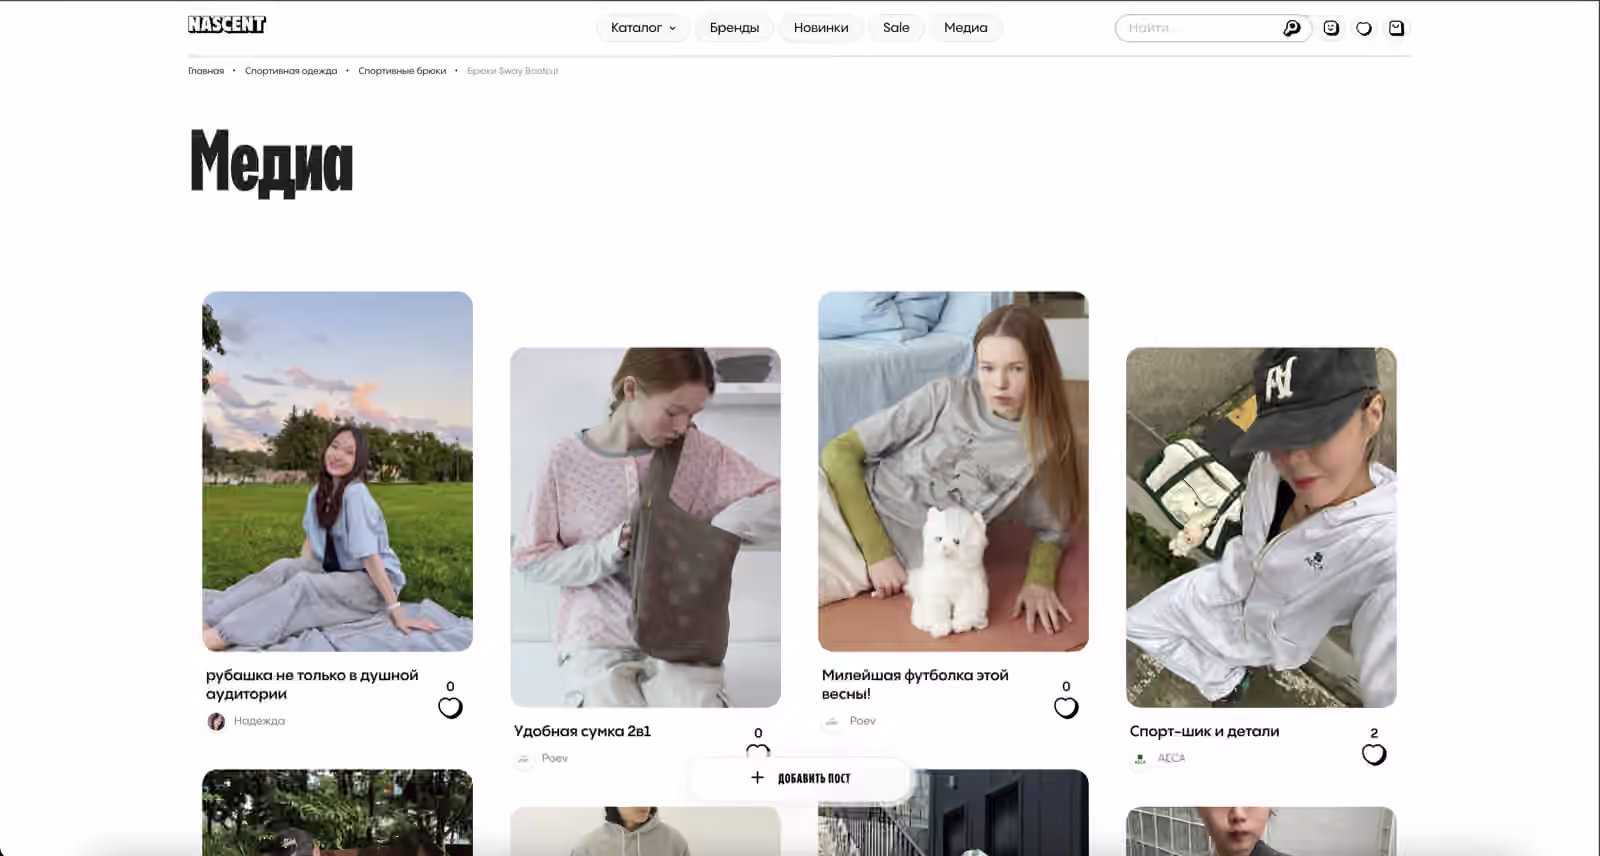Open the Спортивная одежда breadcrumb

coord(291,71)
